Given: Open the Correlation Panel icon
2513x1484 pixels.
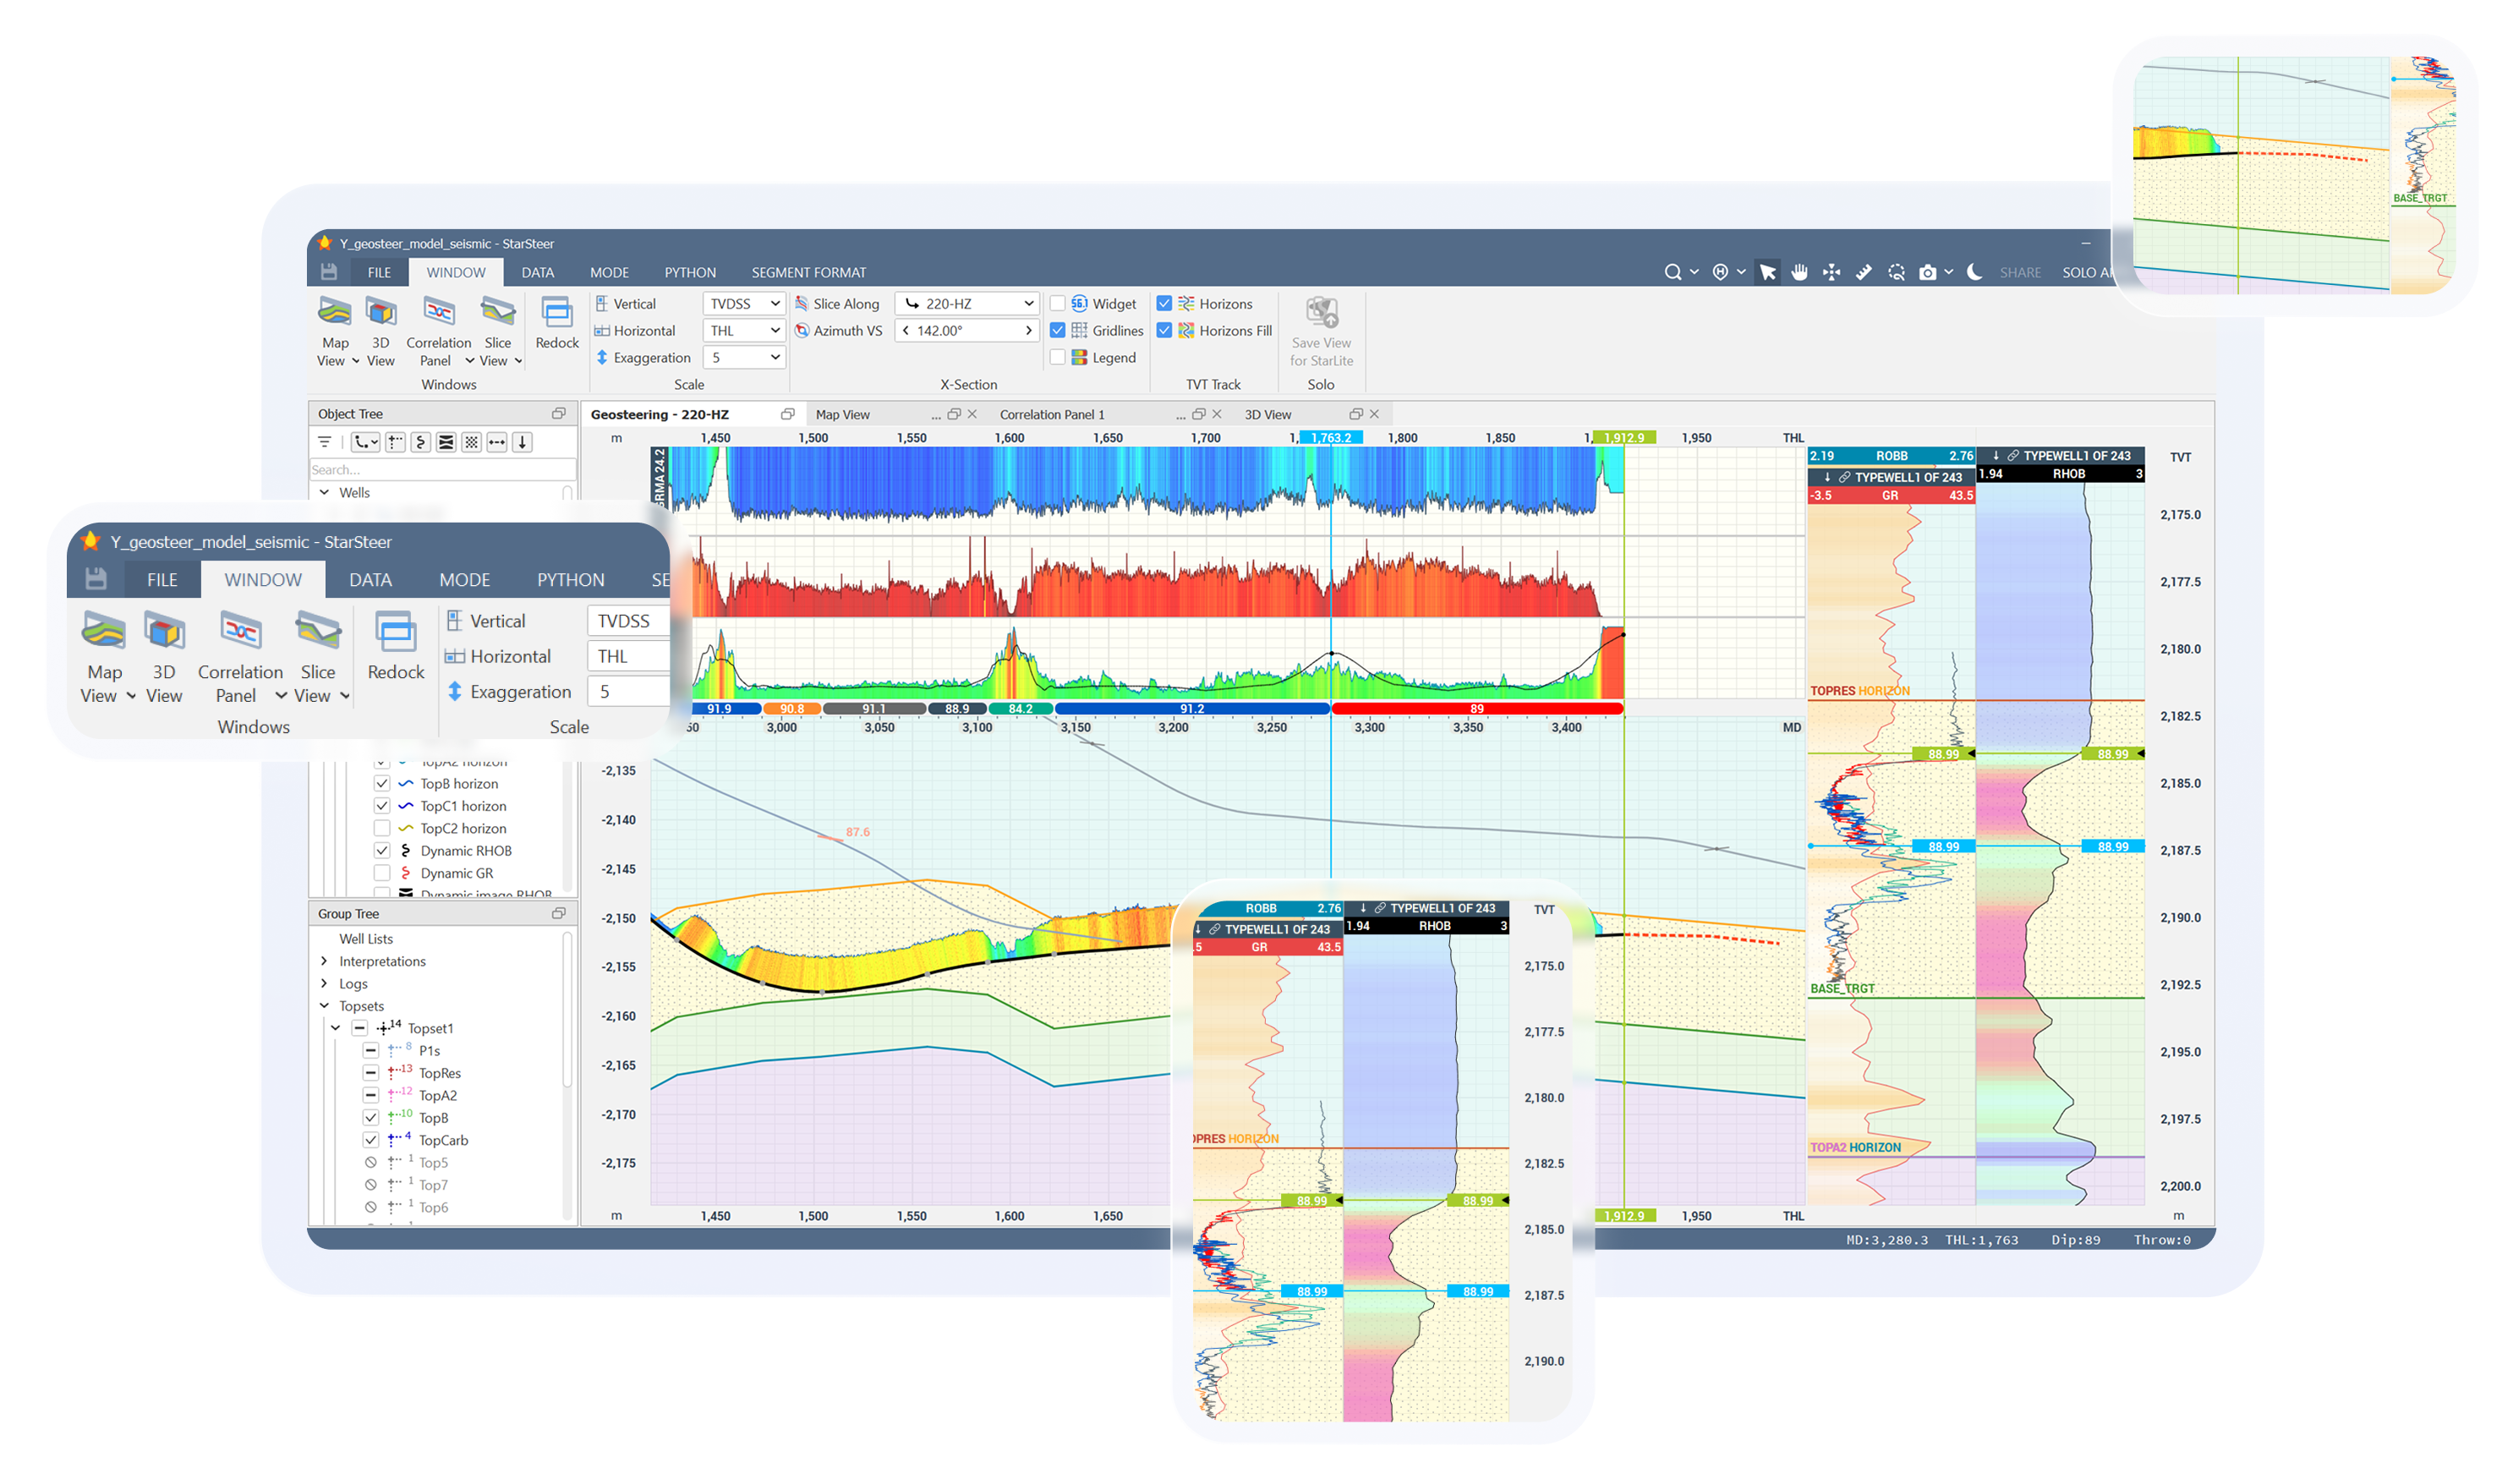Looking at the screenshot, I should click(439, 312).
